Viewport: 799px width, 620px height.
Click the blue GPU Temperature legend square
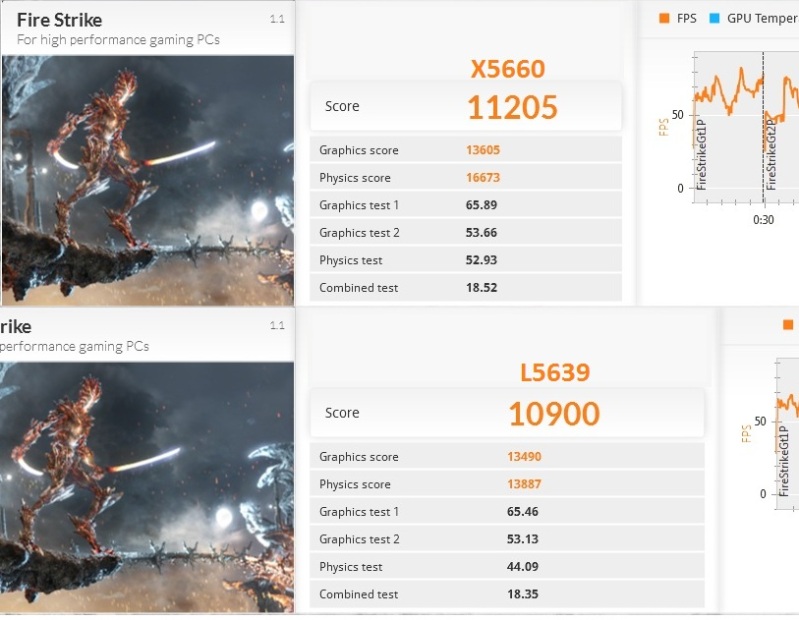[x=714, y=18]
